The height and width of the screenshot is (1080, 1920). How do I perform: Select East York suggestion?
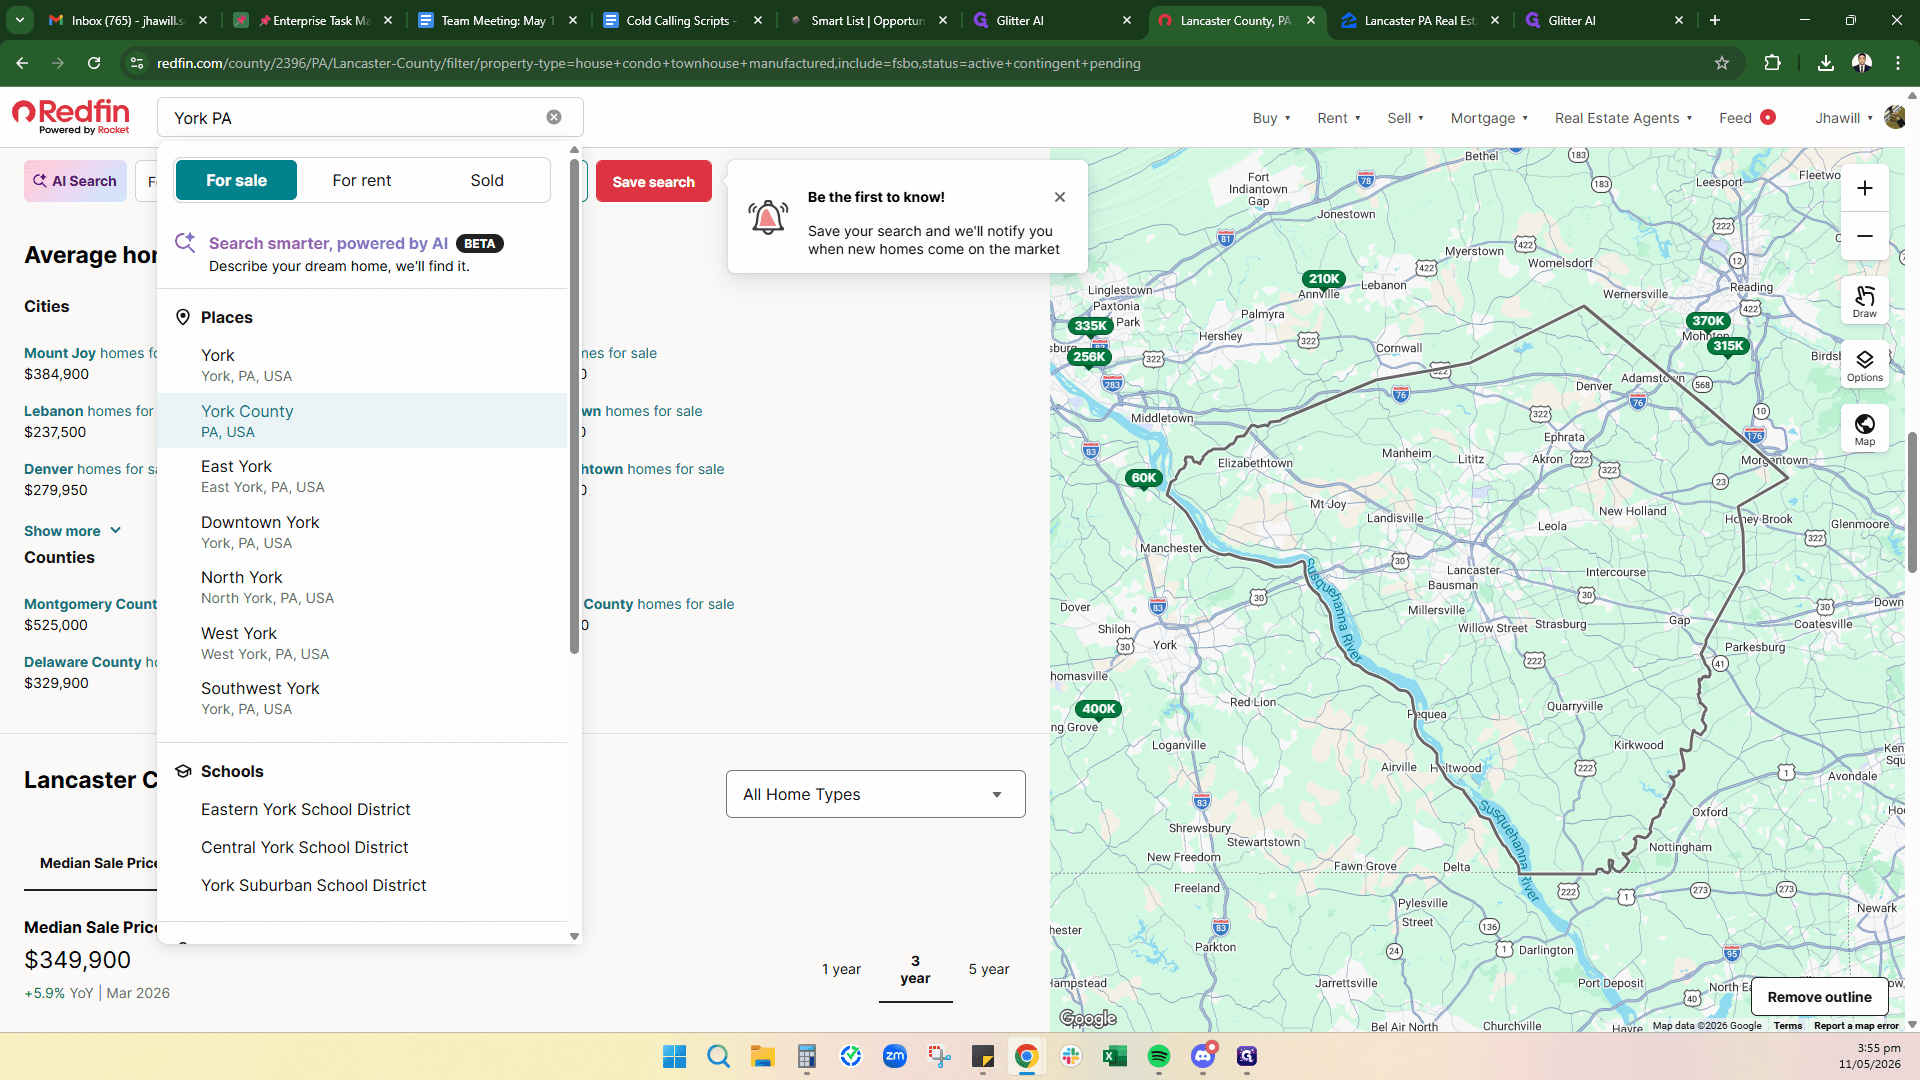coord(362,476)
